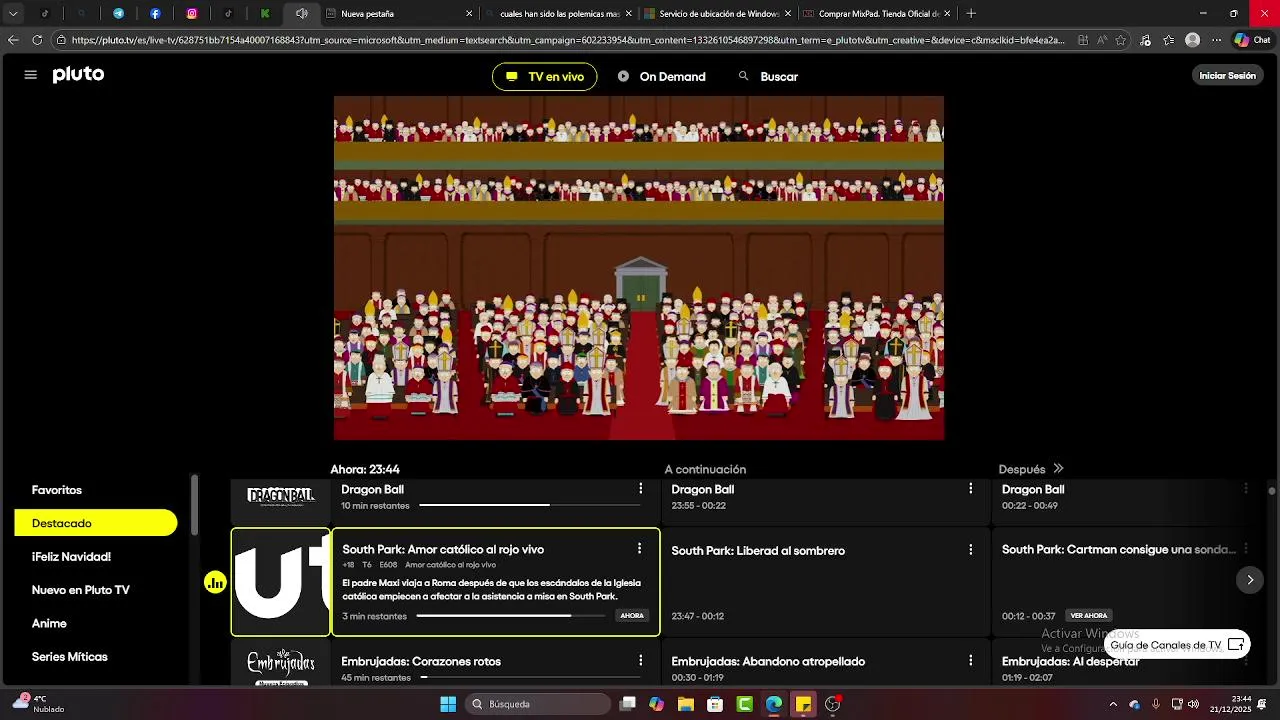The image size is (1280, 720).
Task: Select the Nuevo en Pluto TV category
Action: [x=80, y=590]
